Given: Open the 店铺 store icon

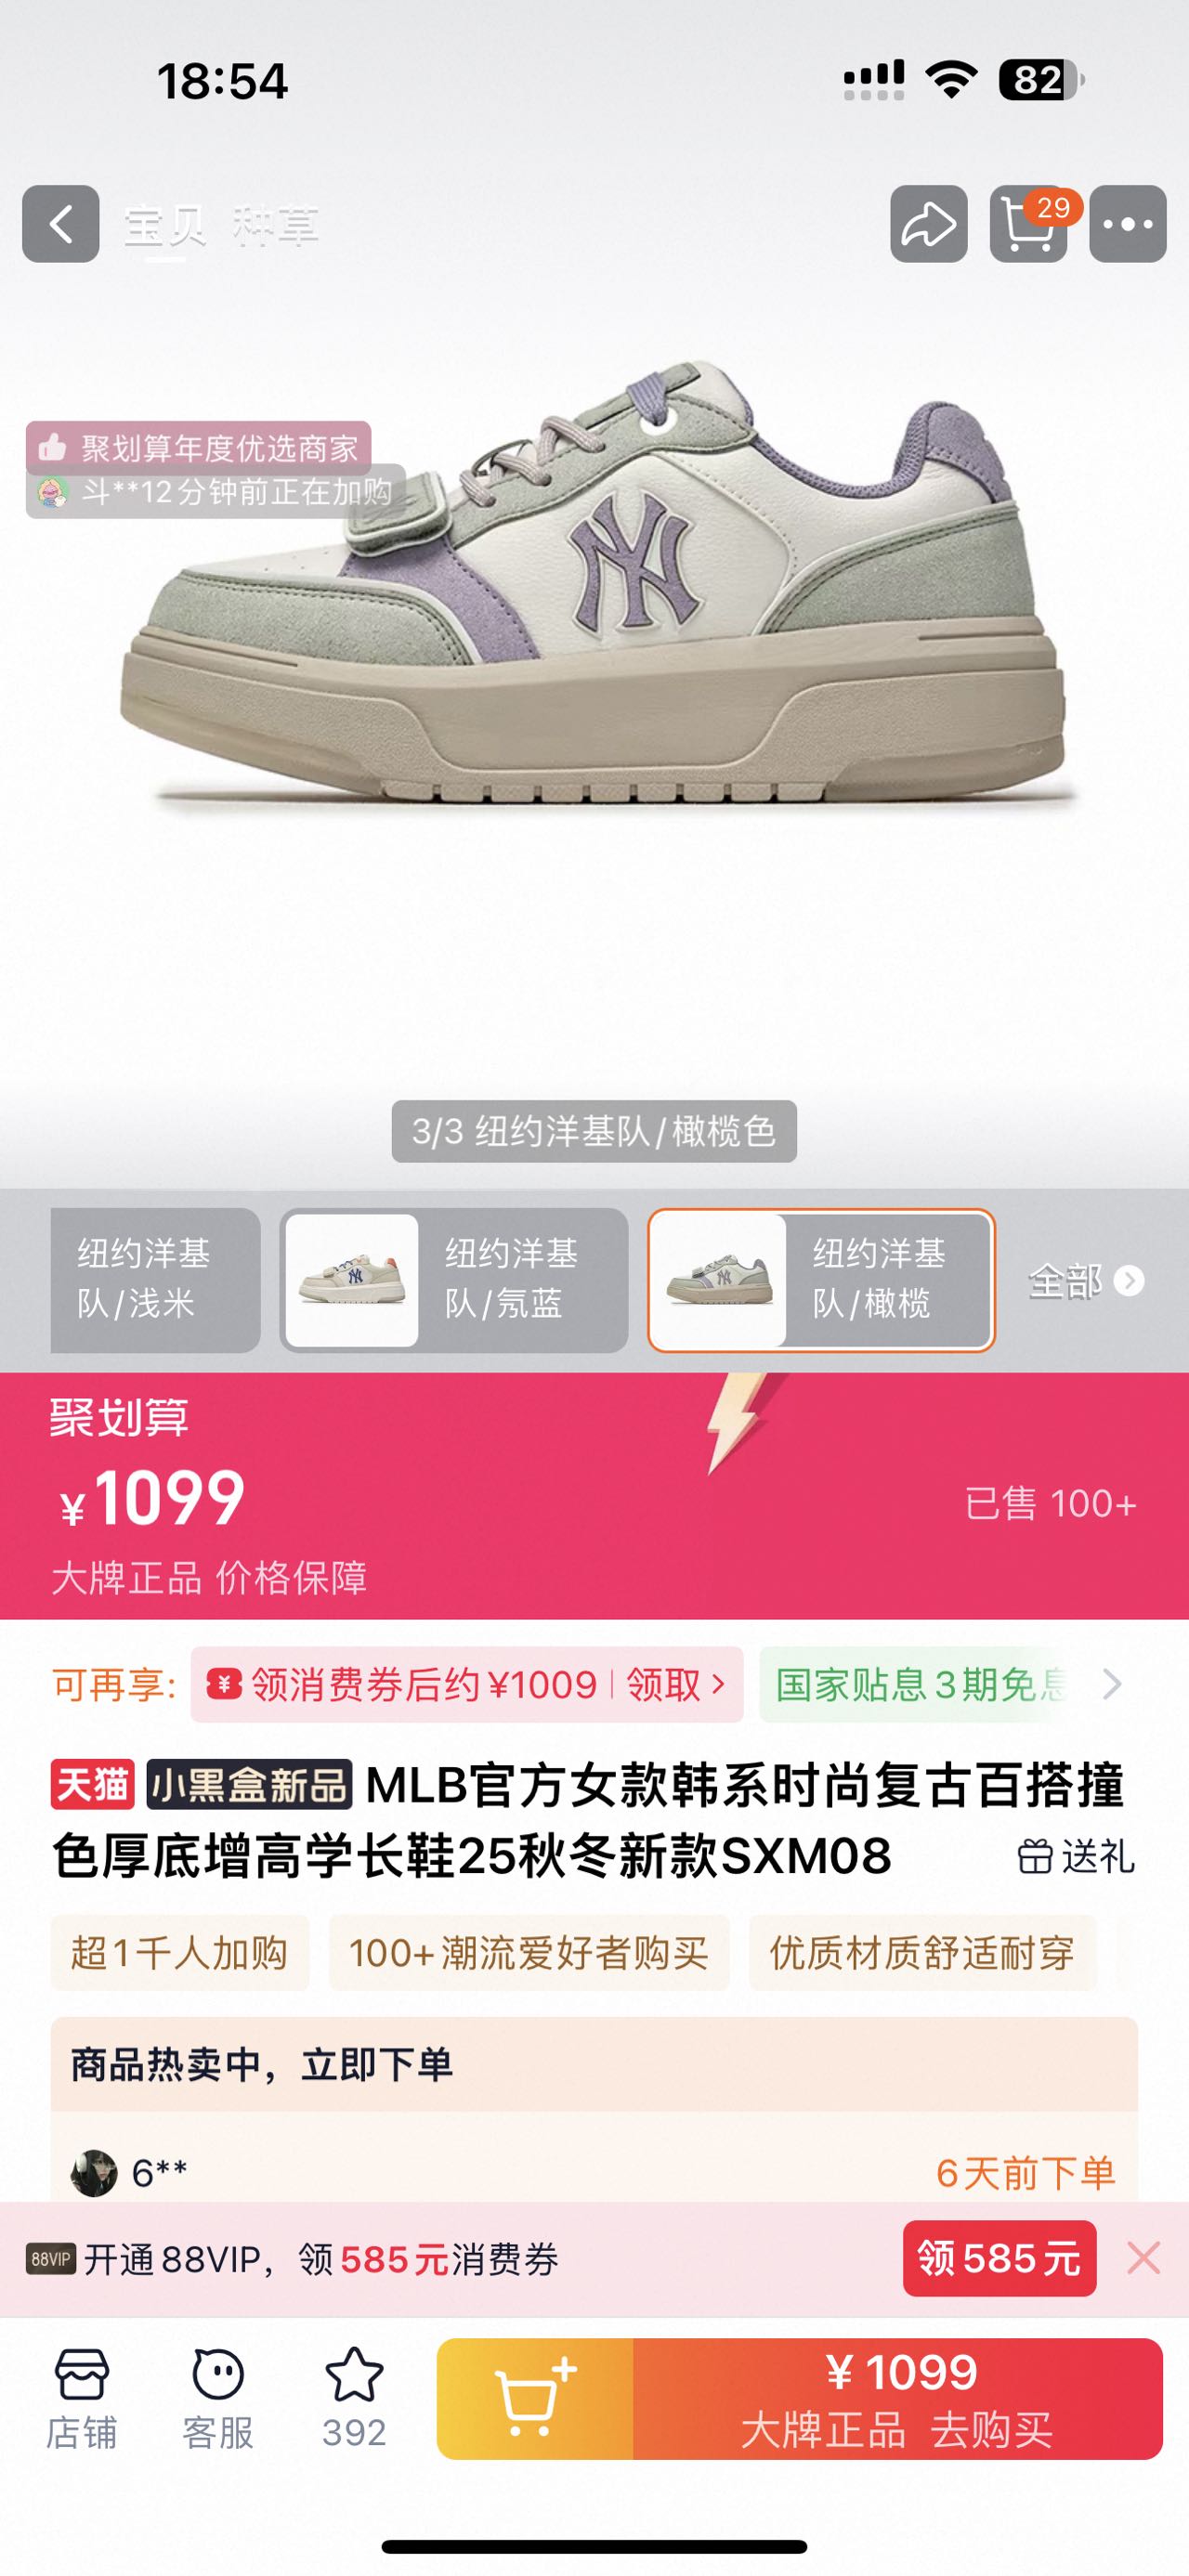Looking at the screenshot, I should pyautogui.click(x=81, y=2398).
